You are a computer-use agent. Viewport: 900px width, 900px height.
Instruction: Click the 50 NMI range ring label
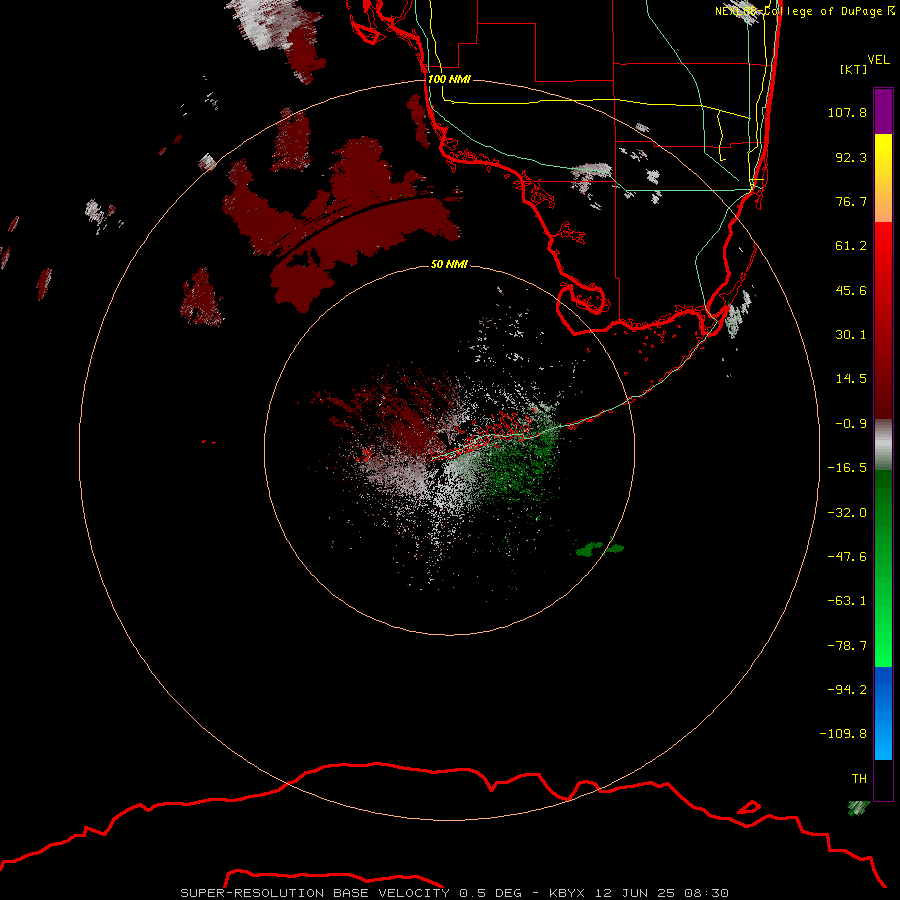449,264
